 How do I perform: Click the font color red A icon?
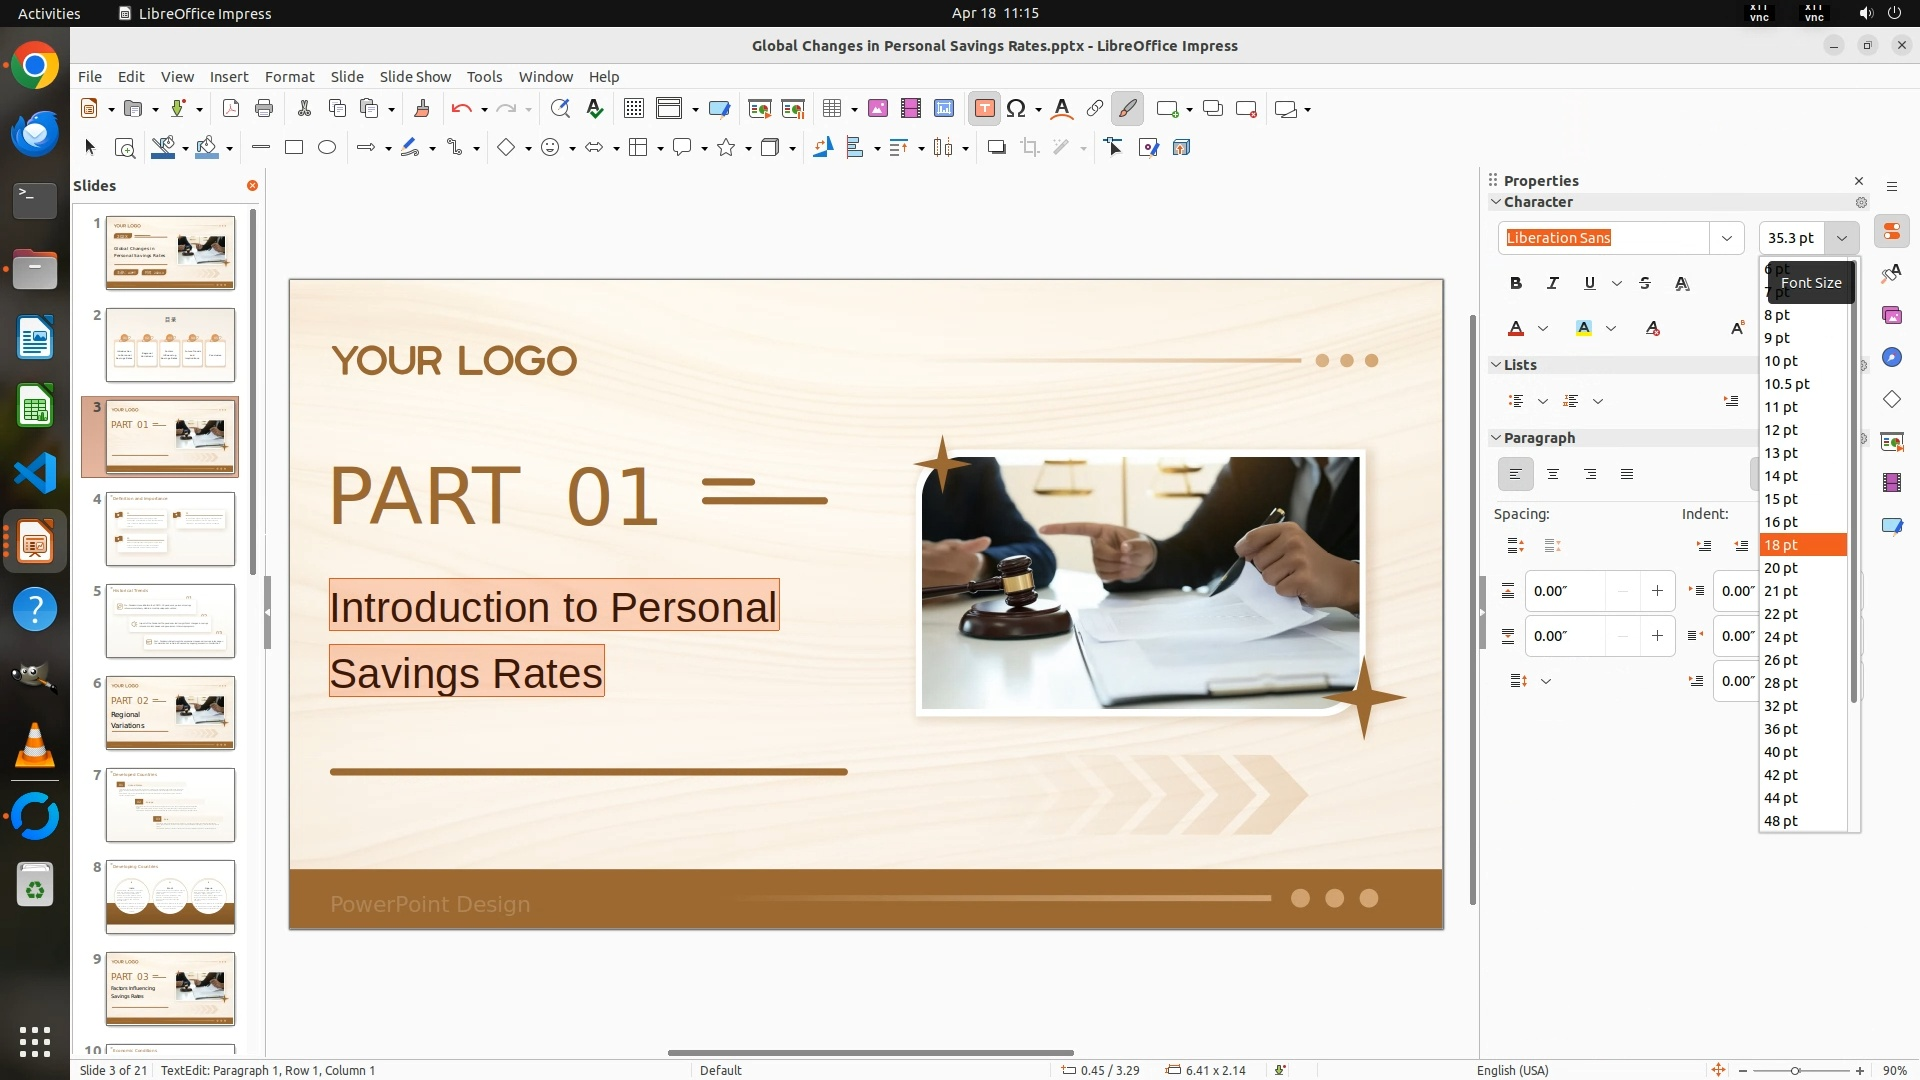tap(1516, 328)
